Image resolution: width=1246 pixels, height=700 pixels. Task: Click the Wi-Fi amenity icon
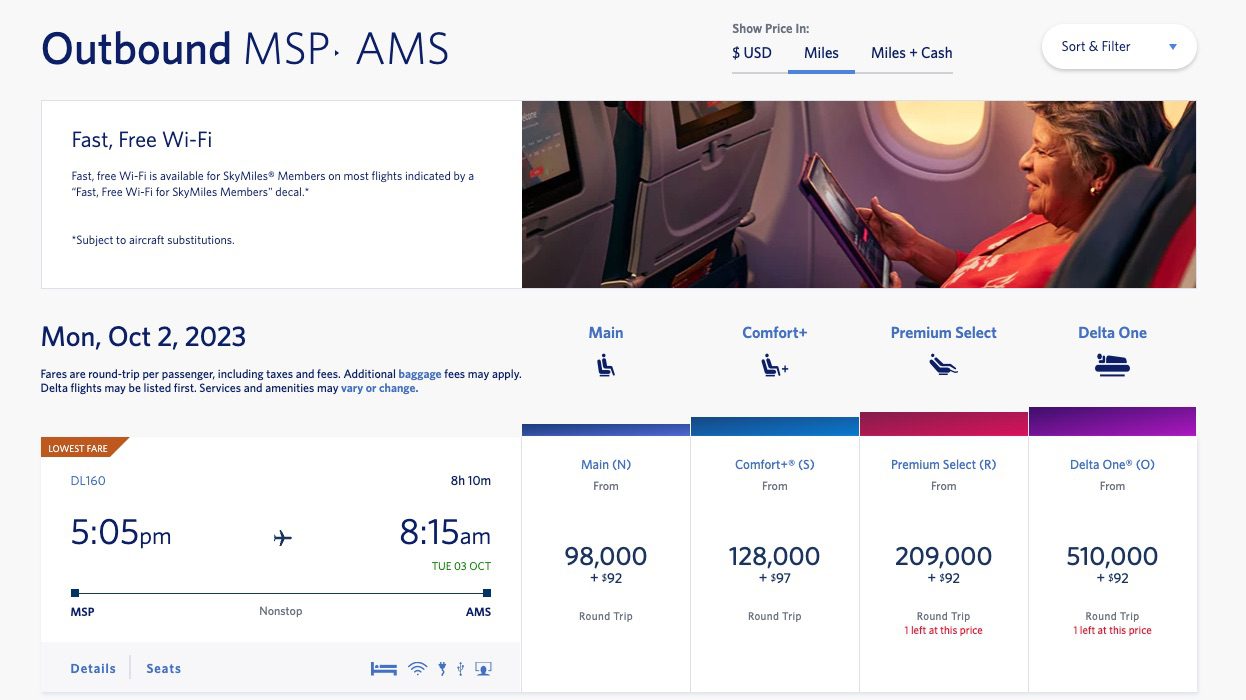(x=417, y=668)
